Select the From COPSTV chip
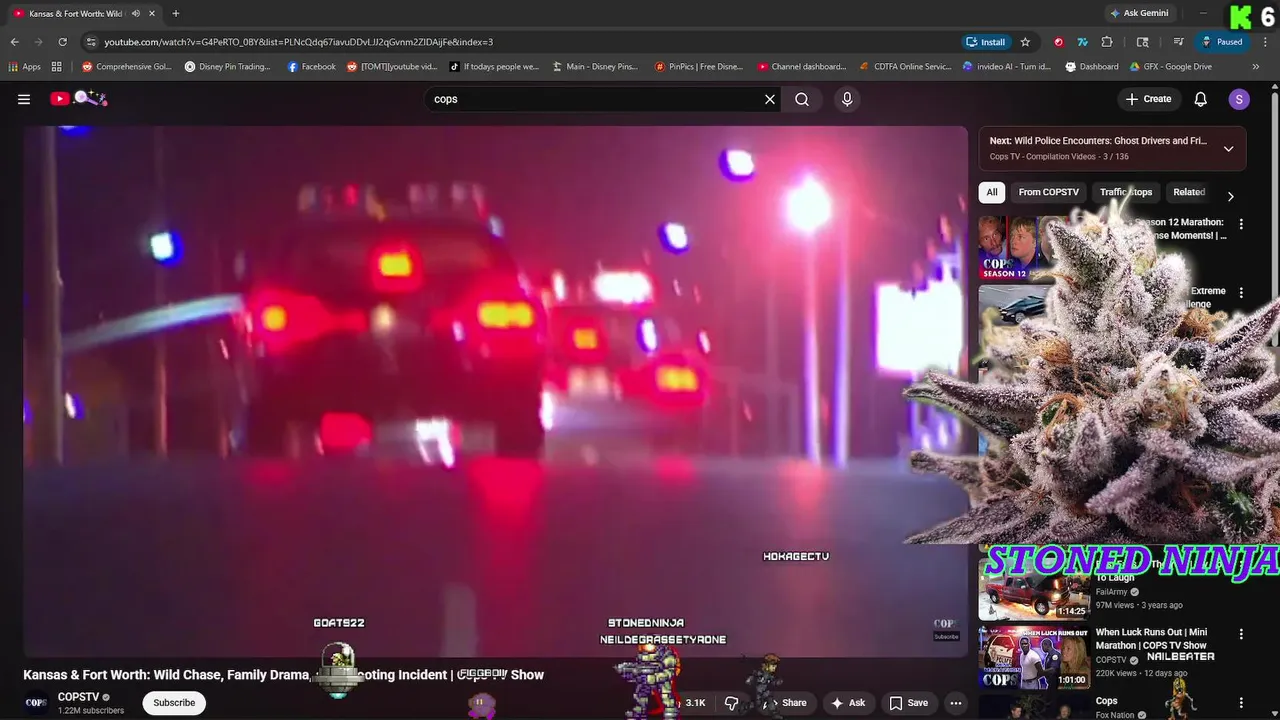The height and width of the screenshot is (720, 1280). click(x=1048, y=192)
